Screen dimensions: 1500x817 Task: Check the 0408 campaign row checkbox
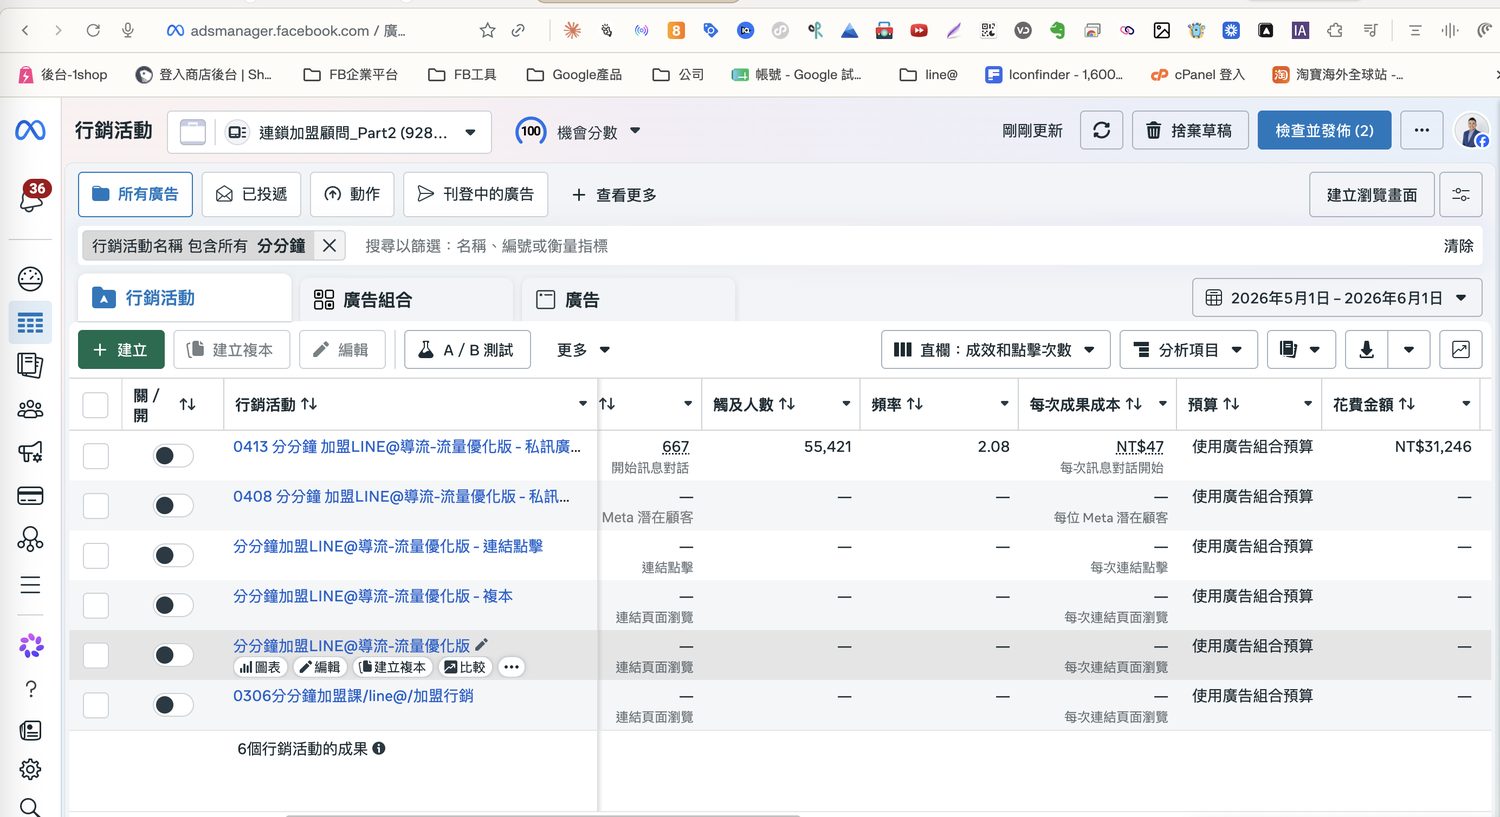coord(95,505)
